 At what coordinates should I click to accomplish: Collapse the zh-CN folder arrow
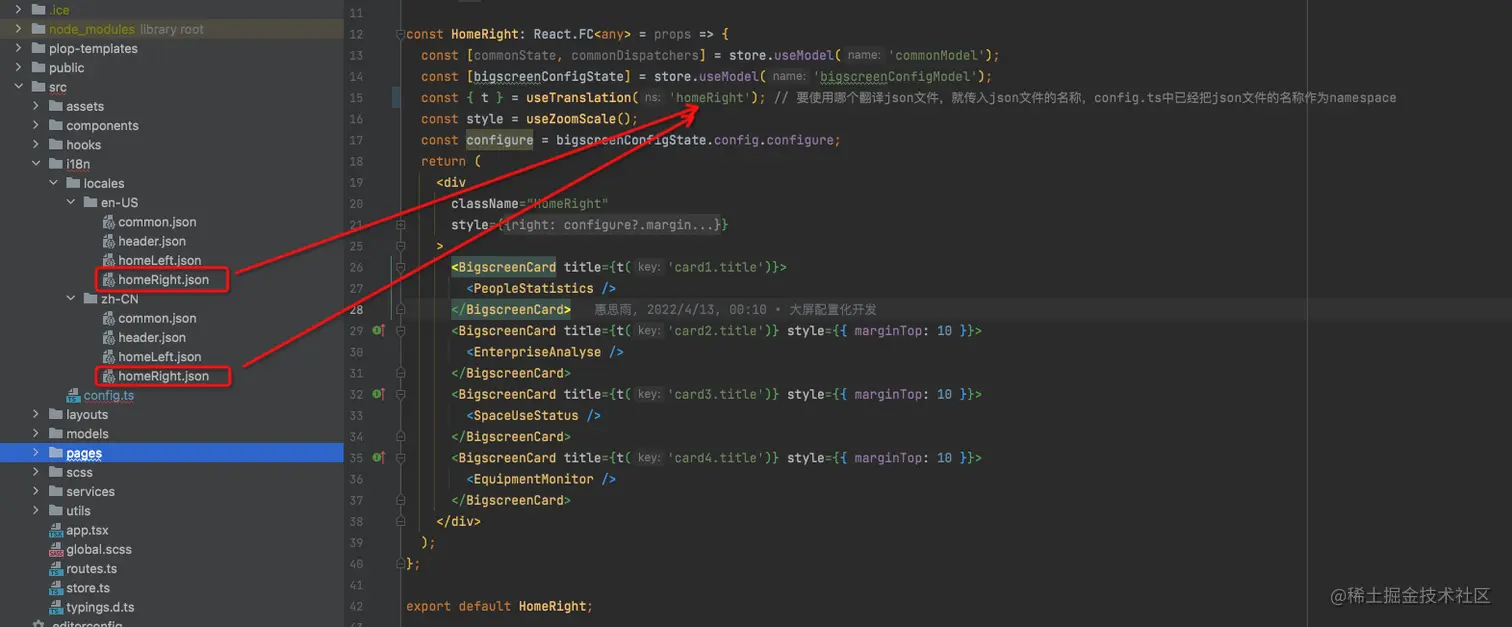coord(70,299)
